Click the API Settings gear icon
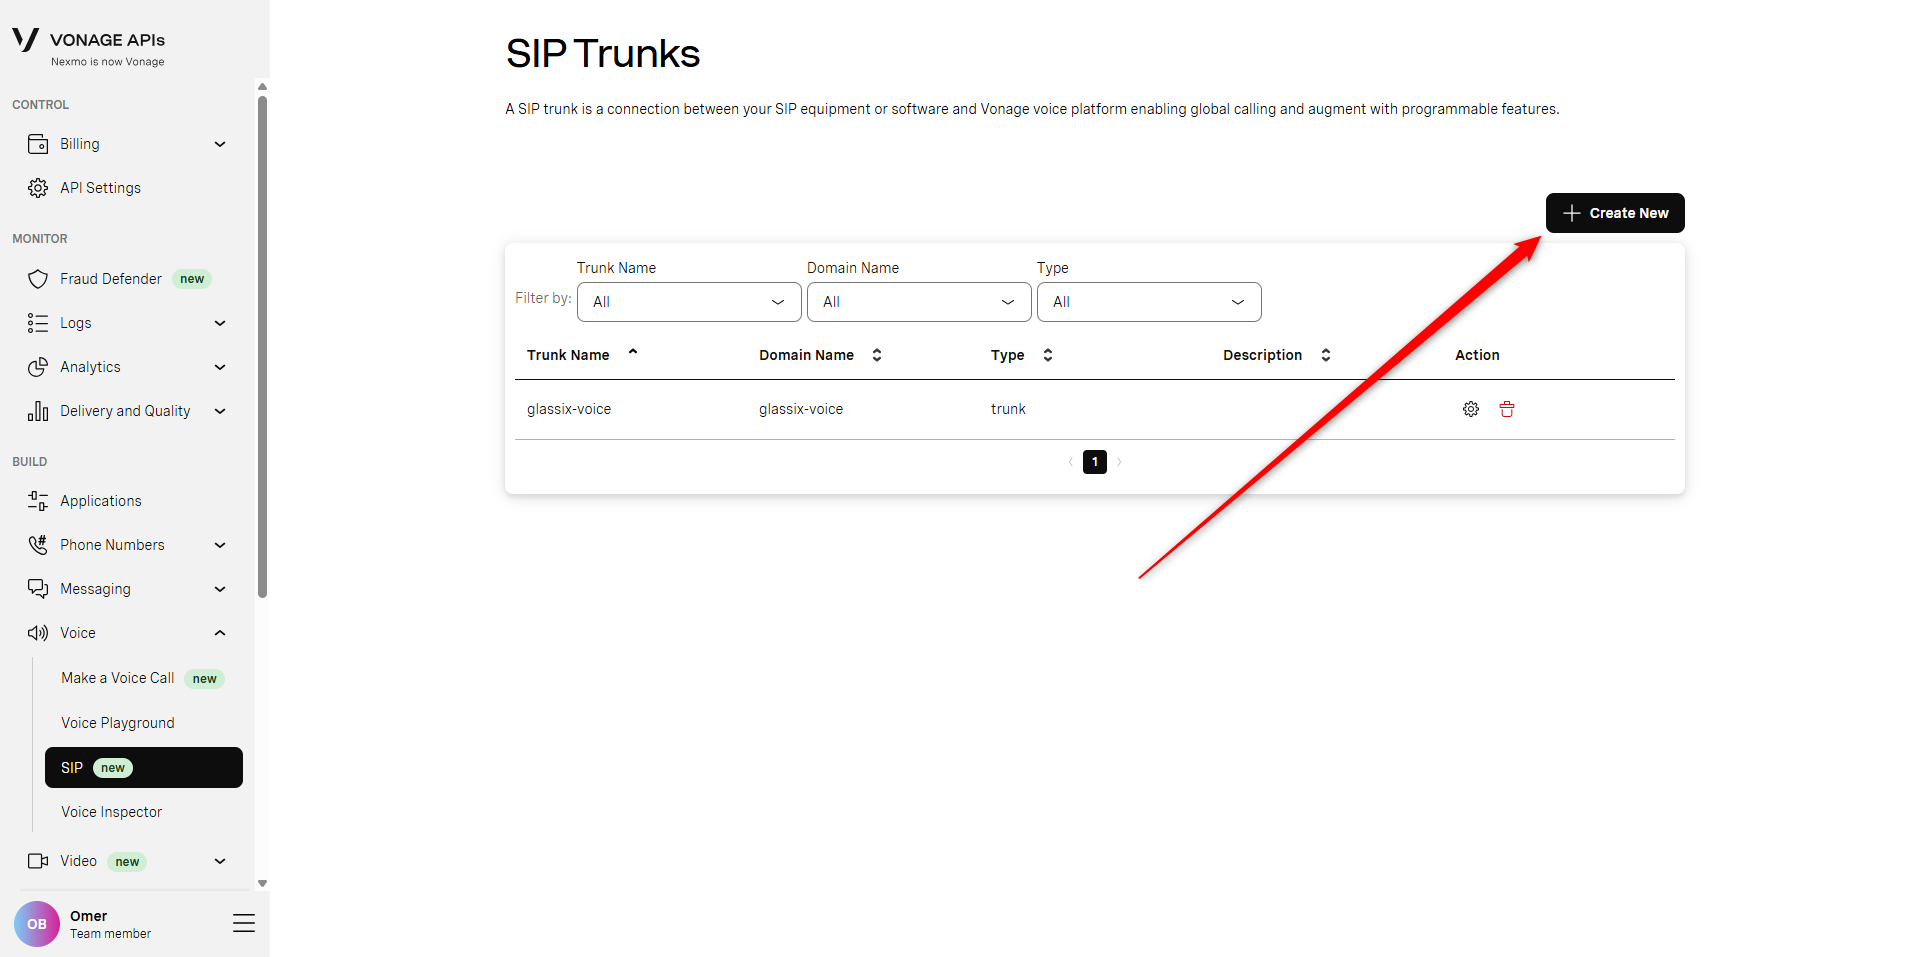This screenshot has width=1920, height=957. click(x=38, y=188)
